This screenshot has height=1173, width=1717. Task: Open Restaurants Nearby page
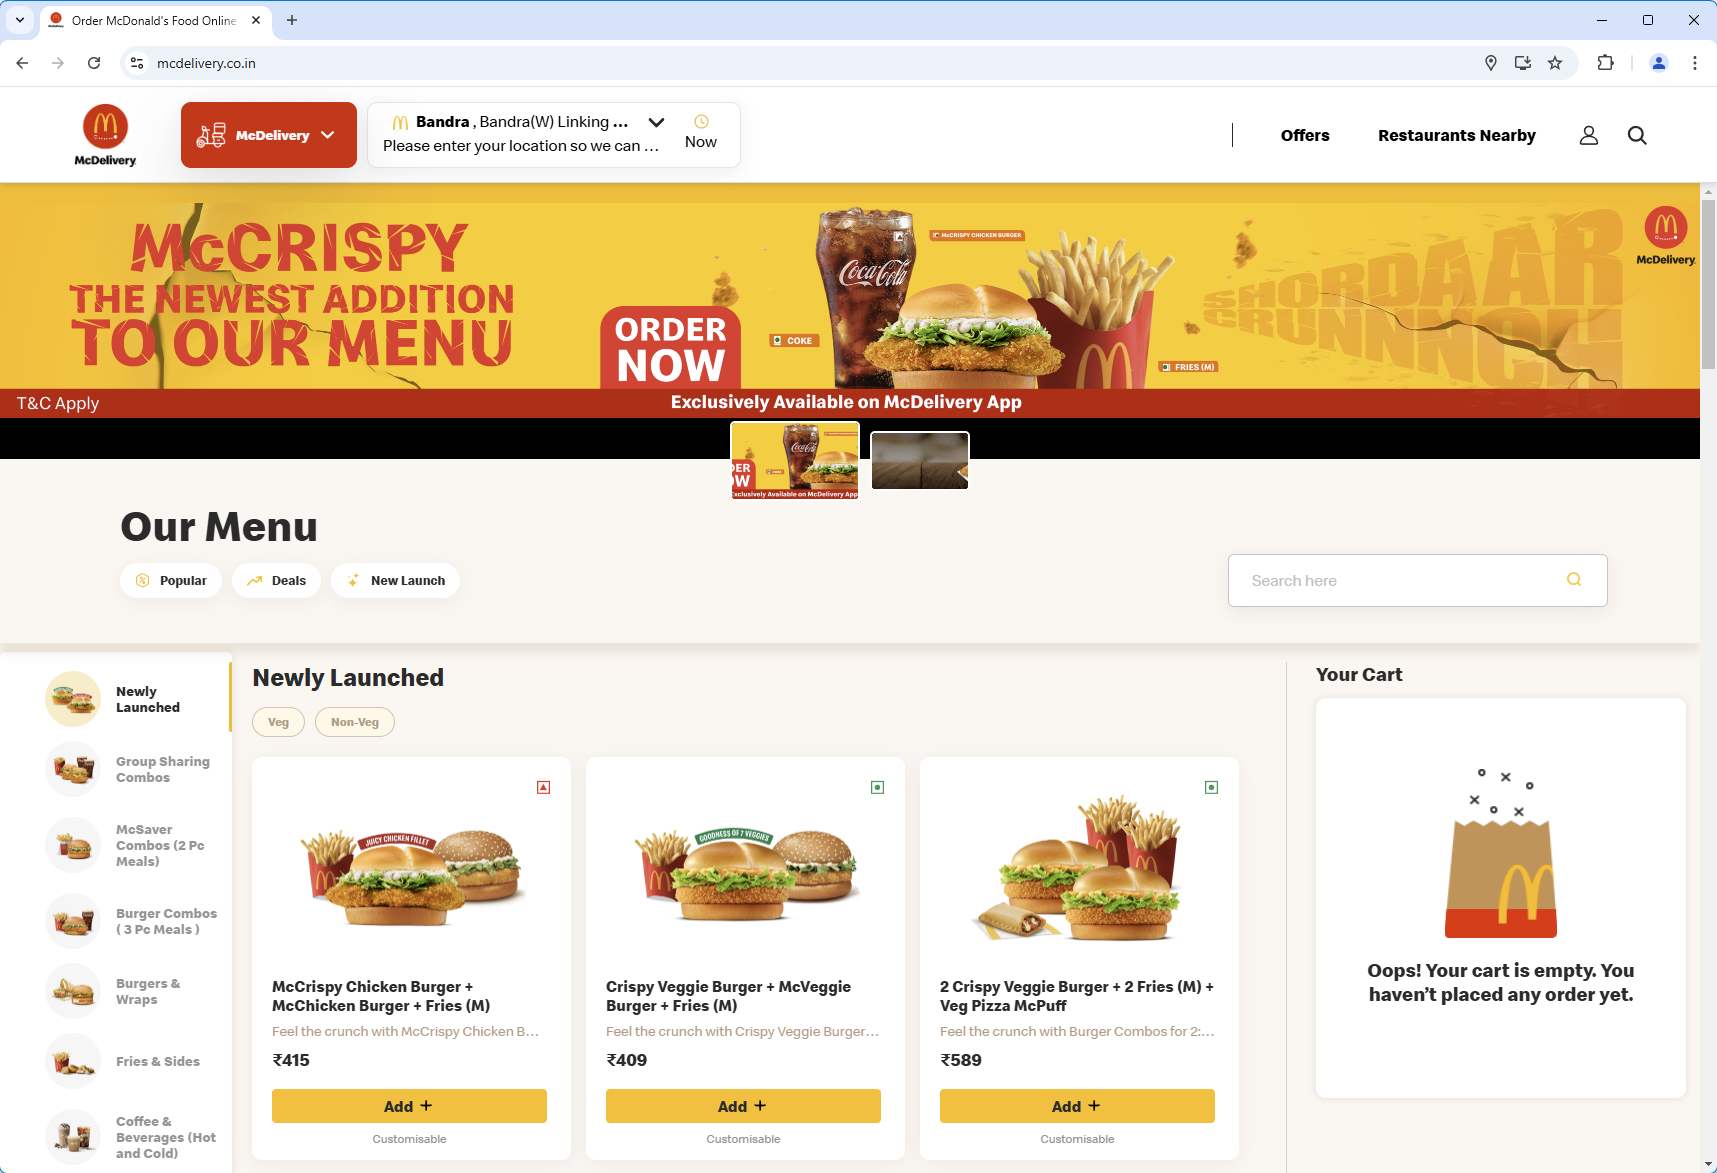1456,135
